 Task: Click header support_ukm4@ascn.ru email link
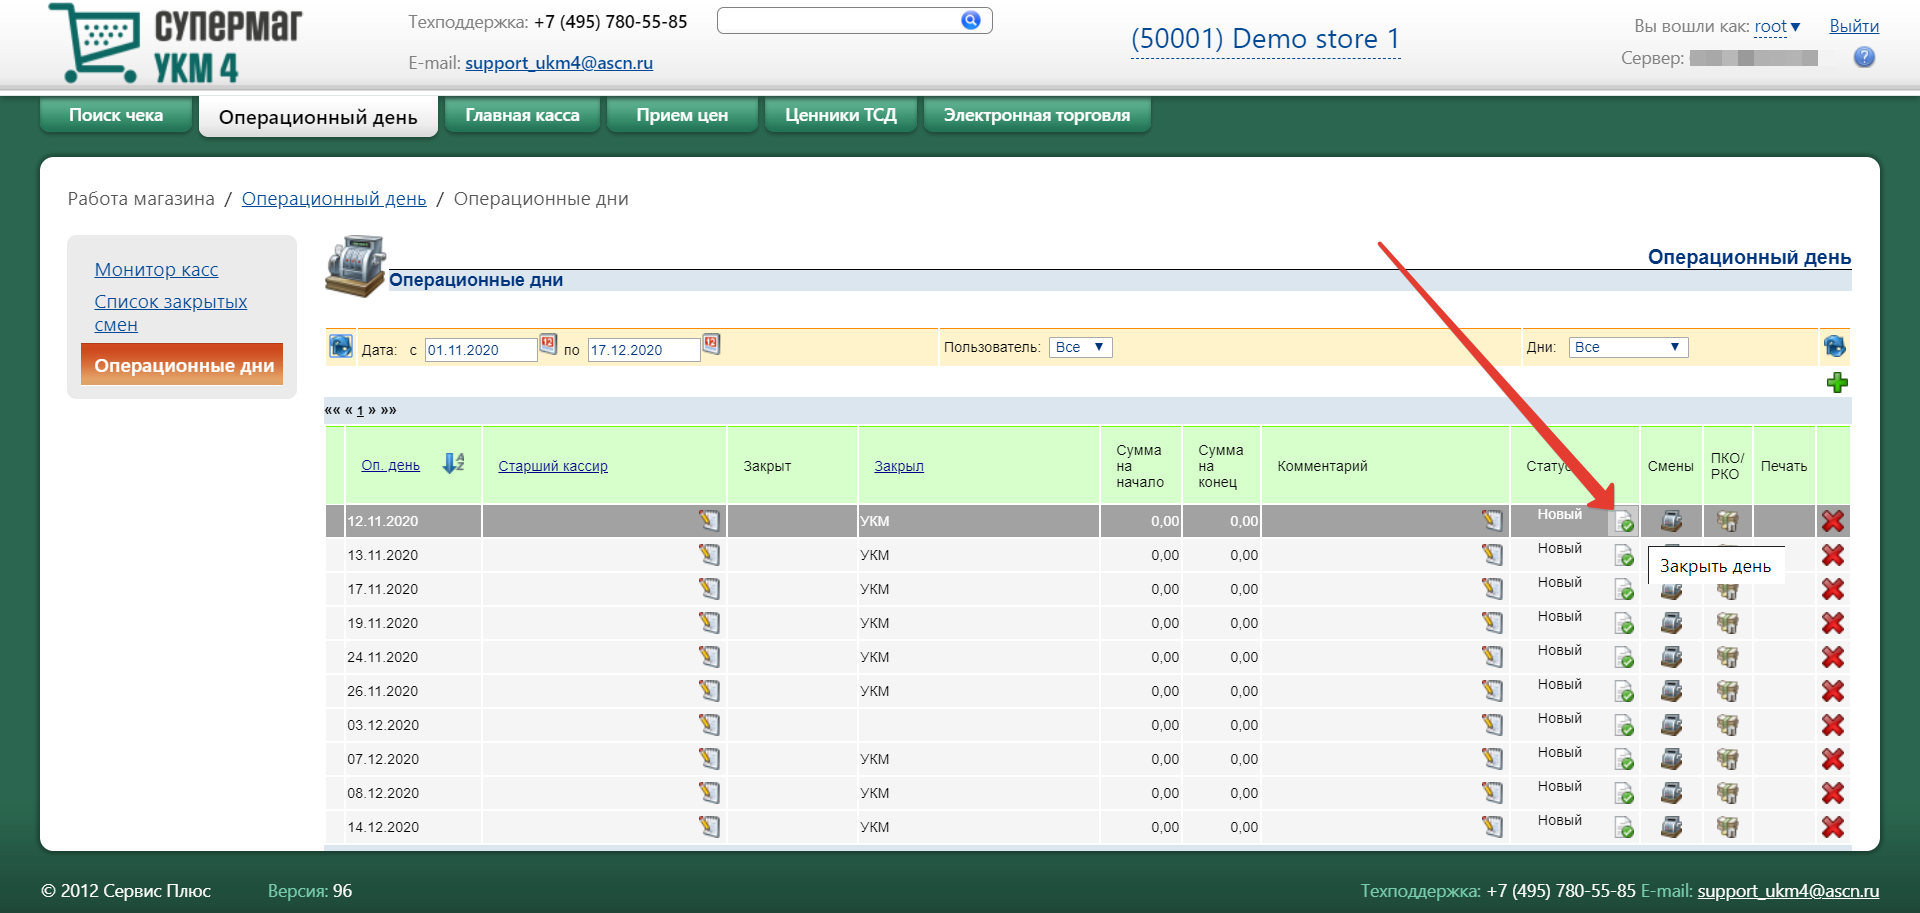(559, 63)
